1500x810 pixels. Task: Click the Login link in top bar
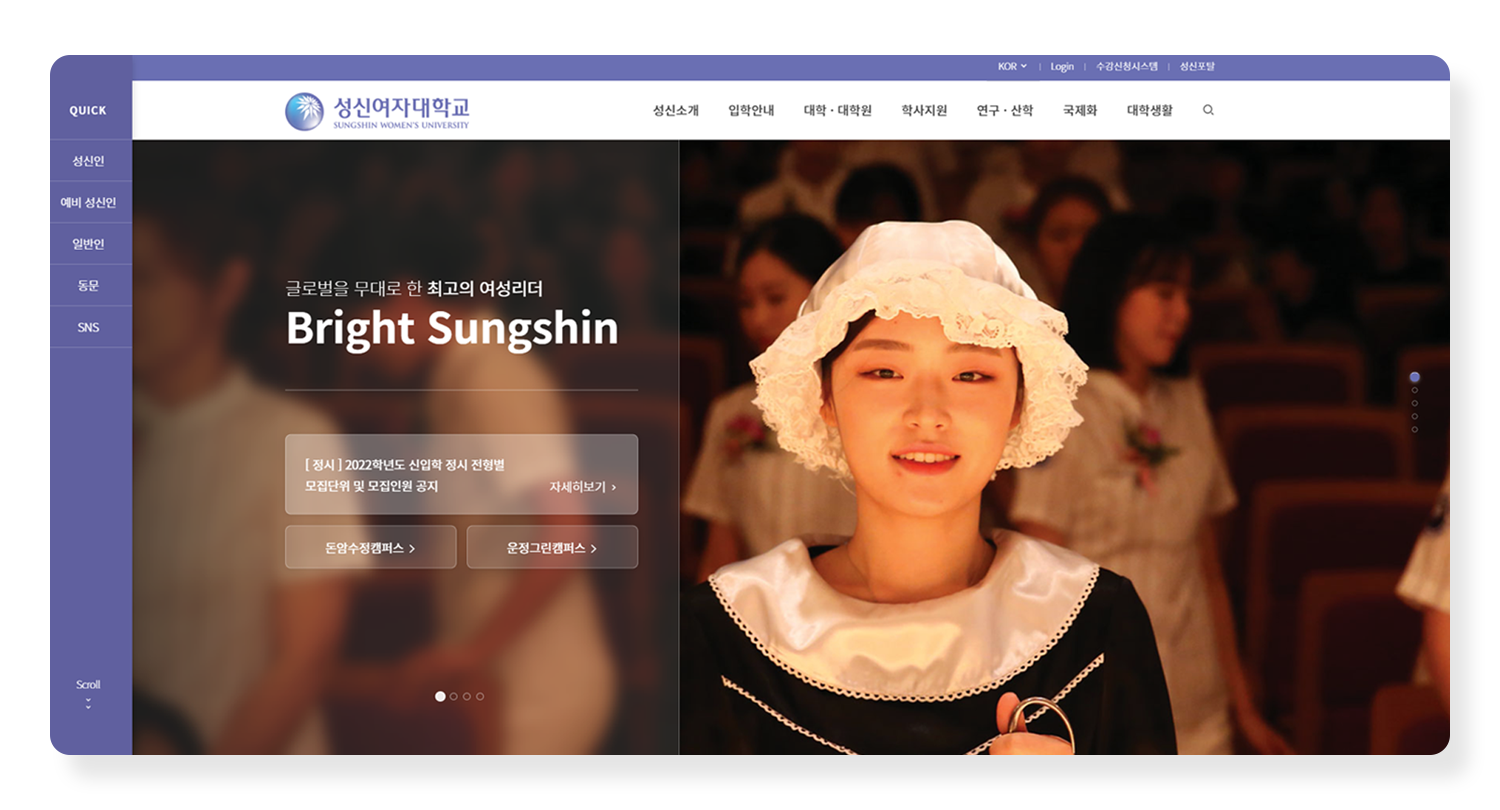click(1062, 67)
